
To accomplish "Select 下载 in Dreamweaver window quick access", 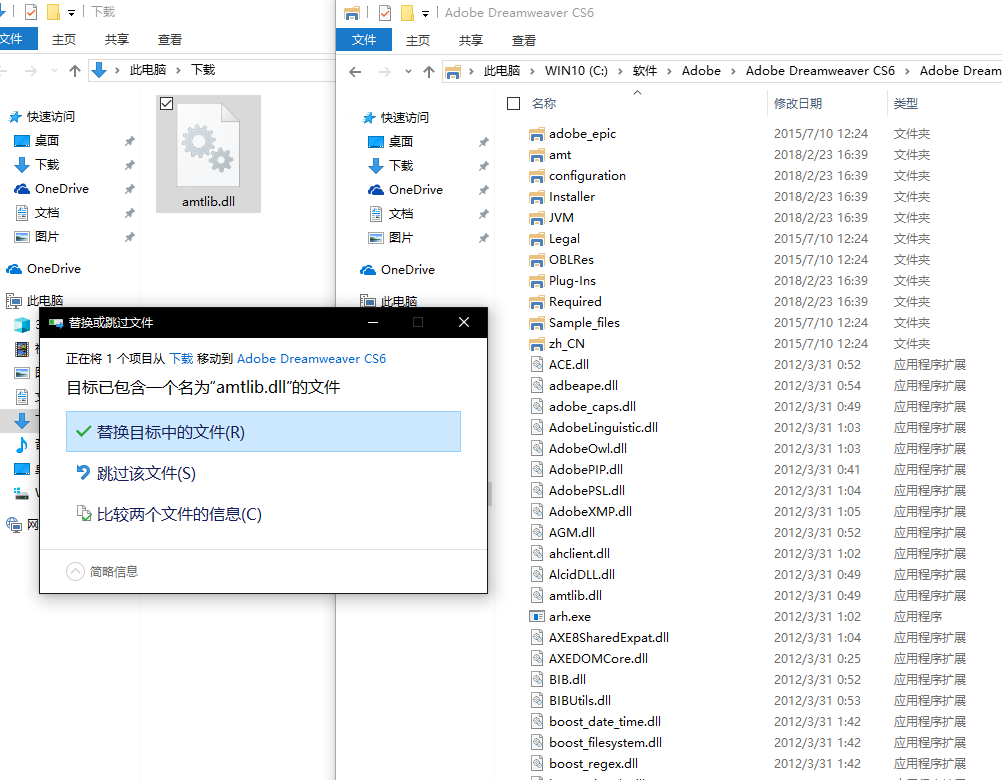I will coord(401,165).
